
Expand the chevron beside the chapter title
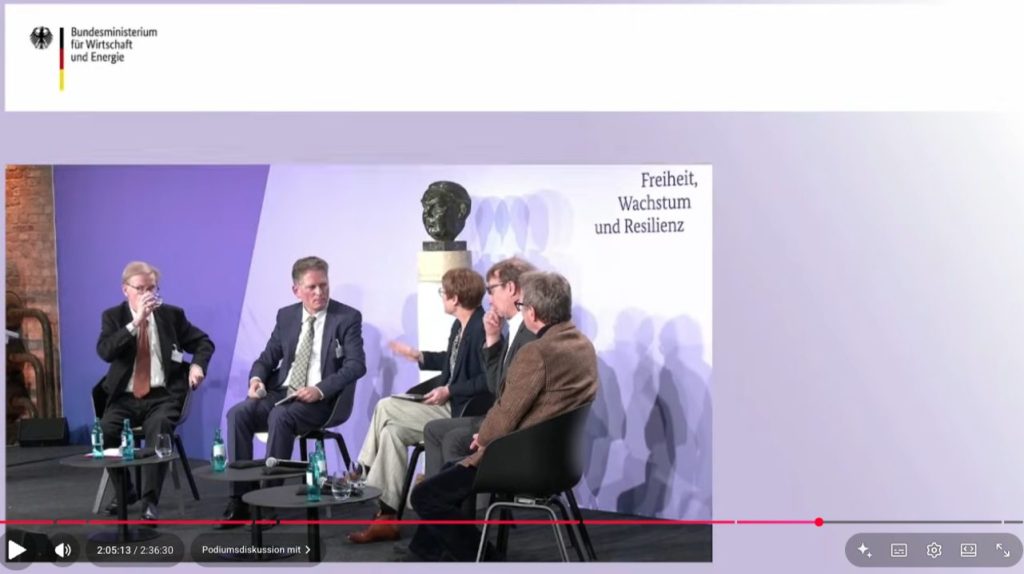pyautogui.click(x=308, y=550)
